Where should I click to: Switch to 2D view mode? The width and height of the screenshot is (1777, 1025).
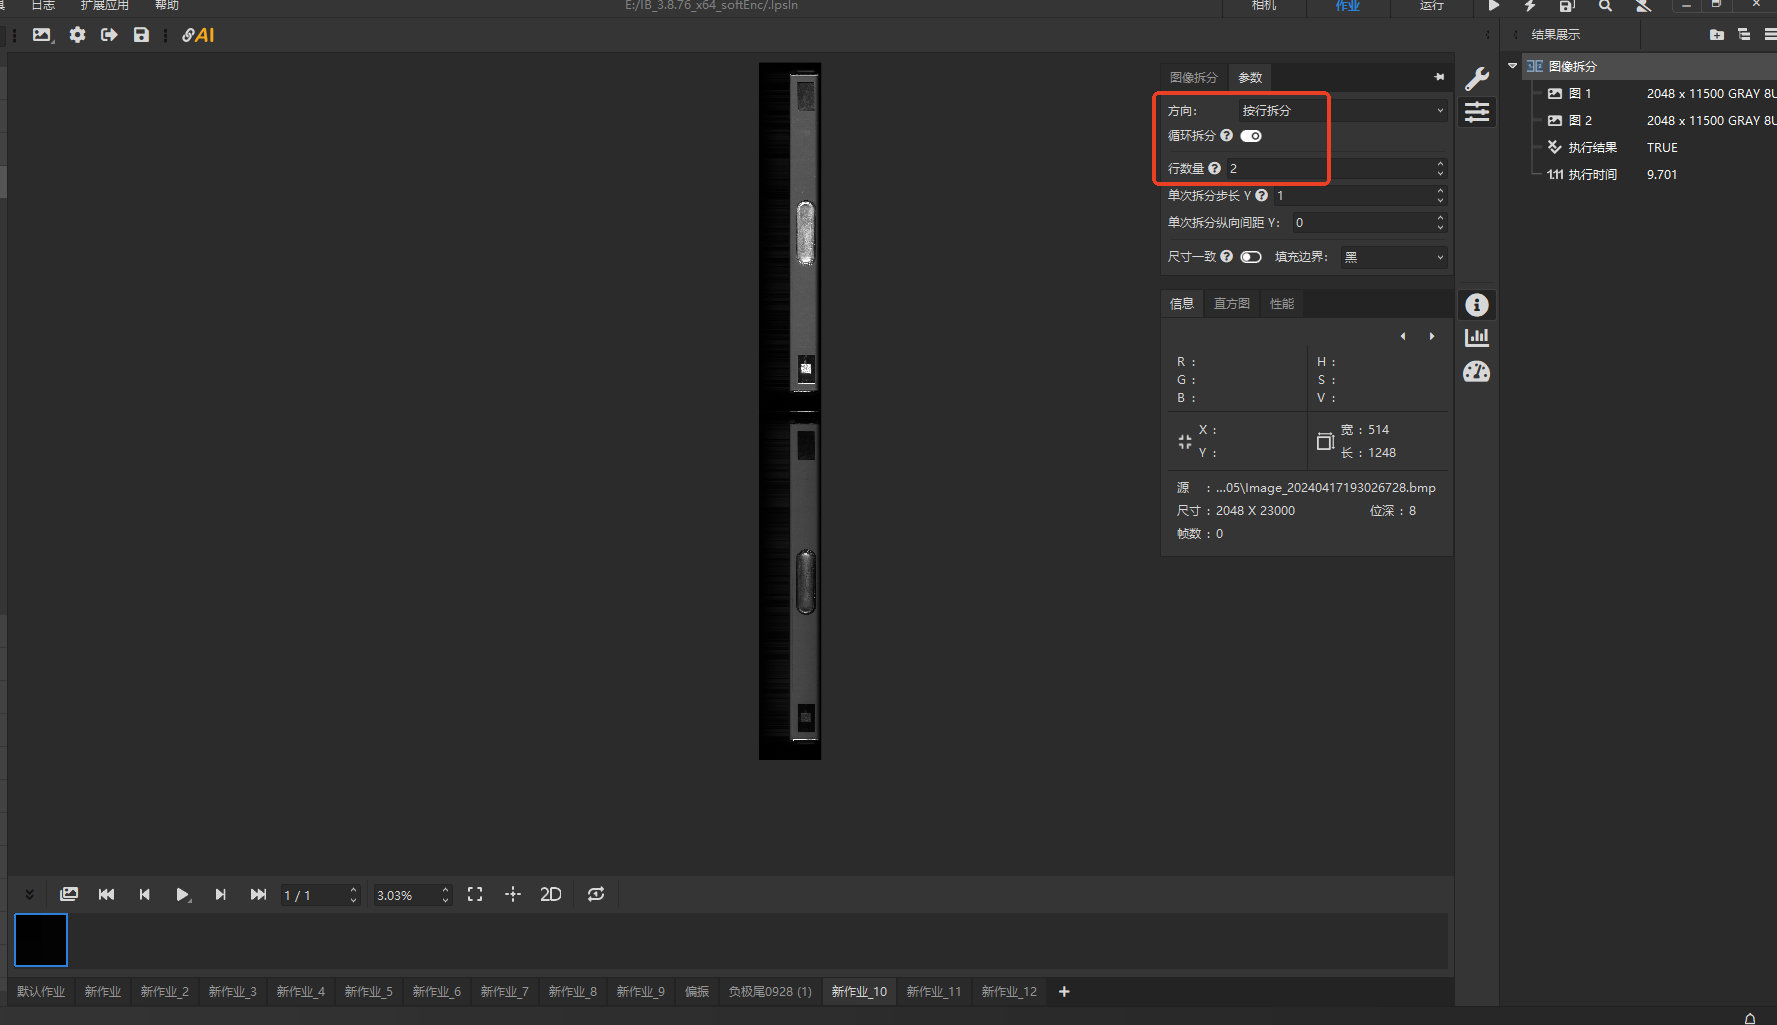551,895
